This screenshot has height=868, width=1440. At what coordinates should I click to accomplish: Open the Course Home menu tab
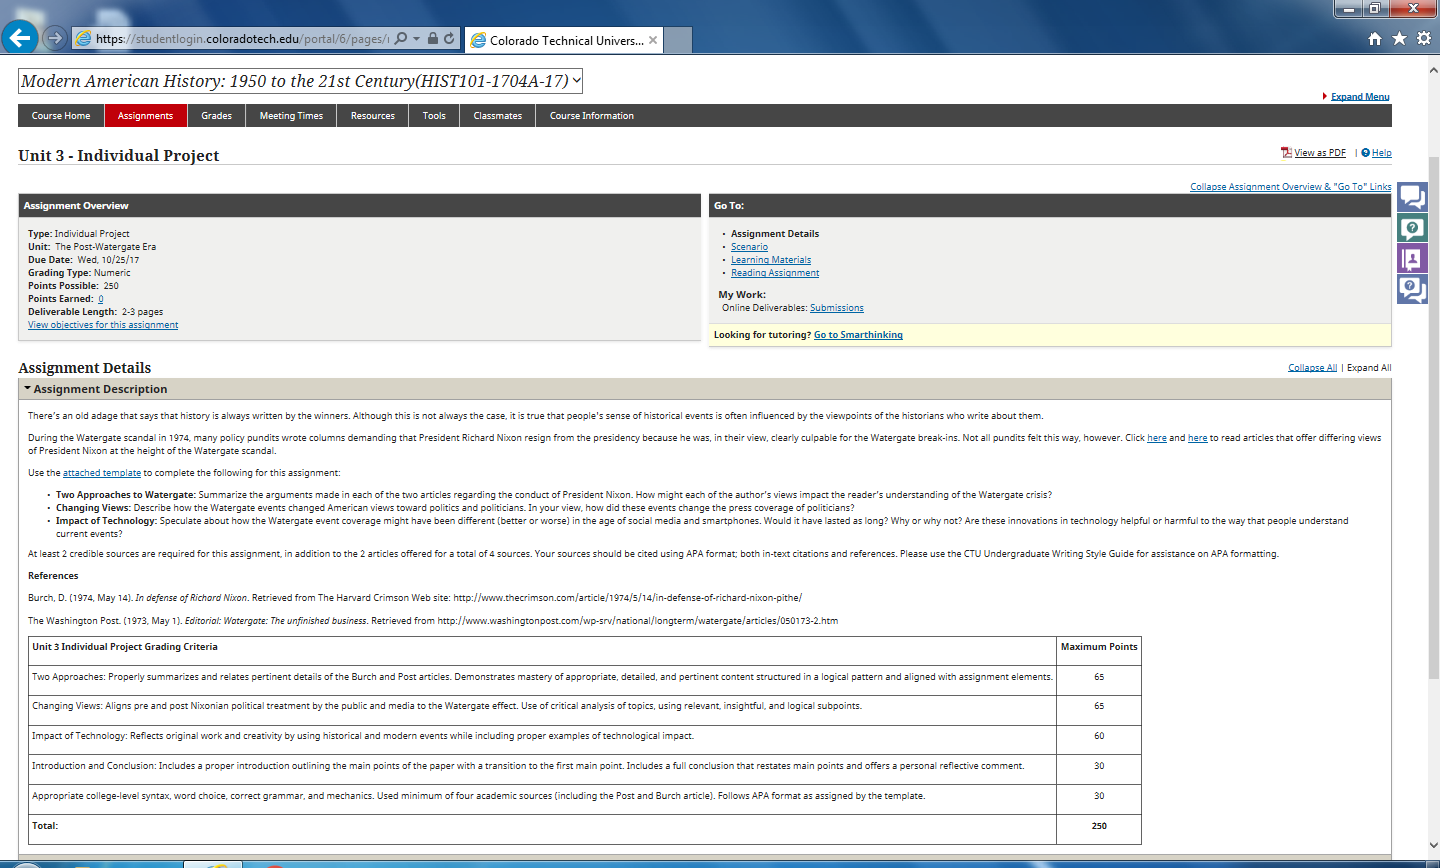point(61,116)
